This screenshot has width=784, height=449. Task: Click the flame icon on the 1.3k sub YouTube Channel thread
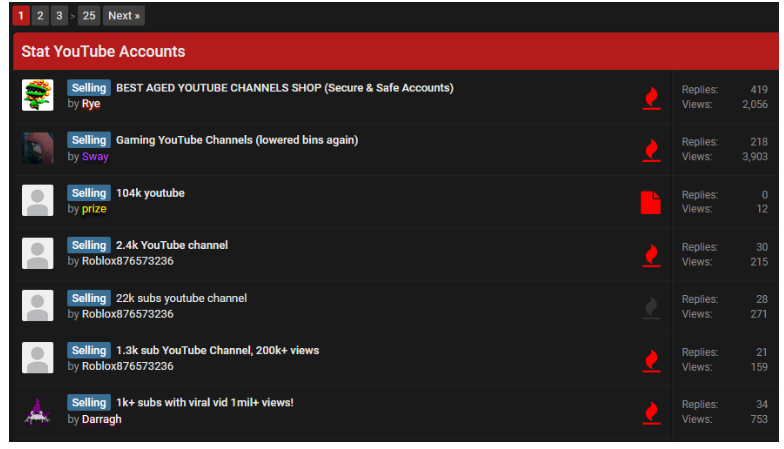pyautogui.click(x=651, y=360)
